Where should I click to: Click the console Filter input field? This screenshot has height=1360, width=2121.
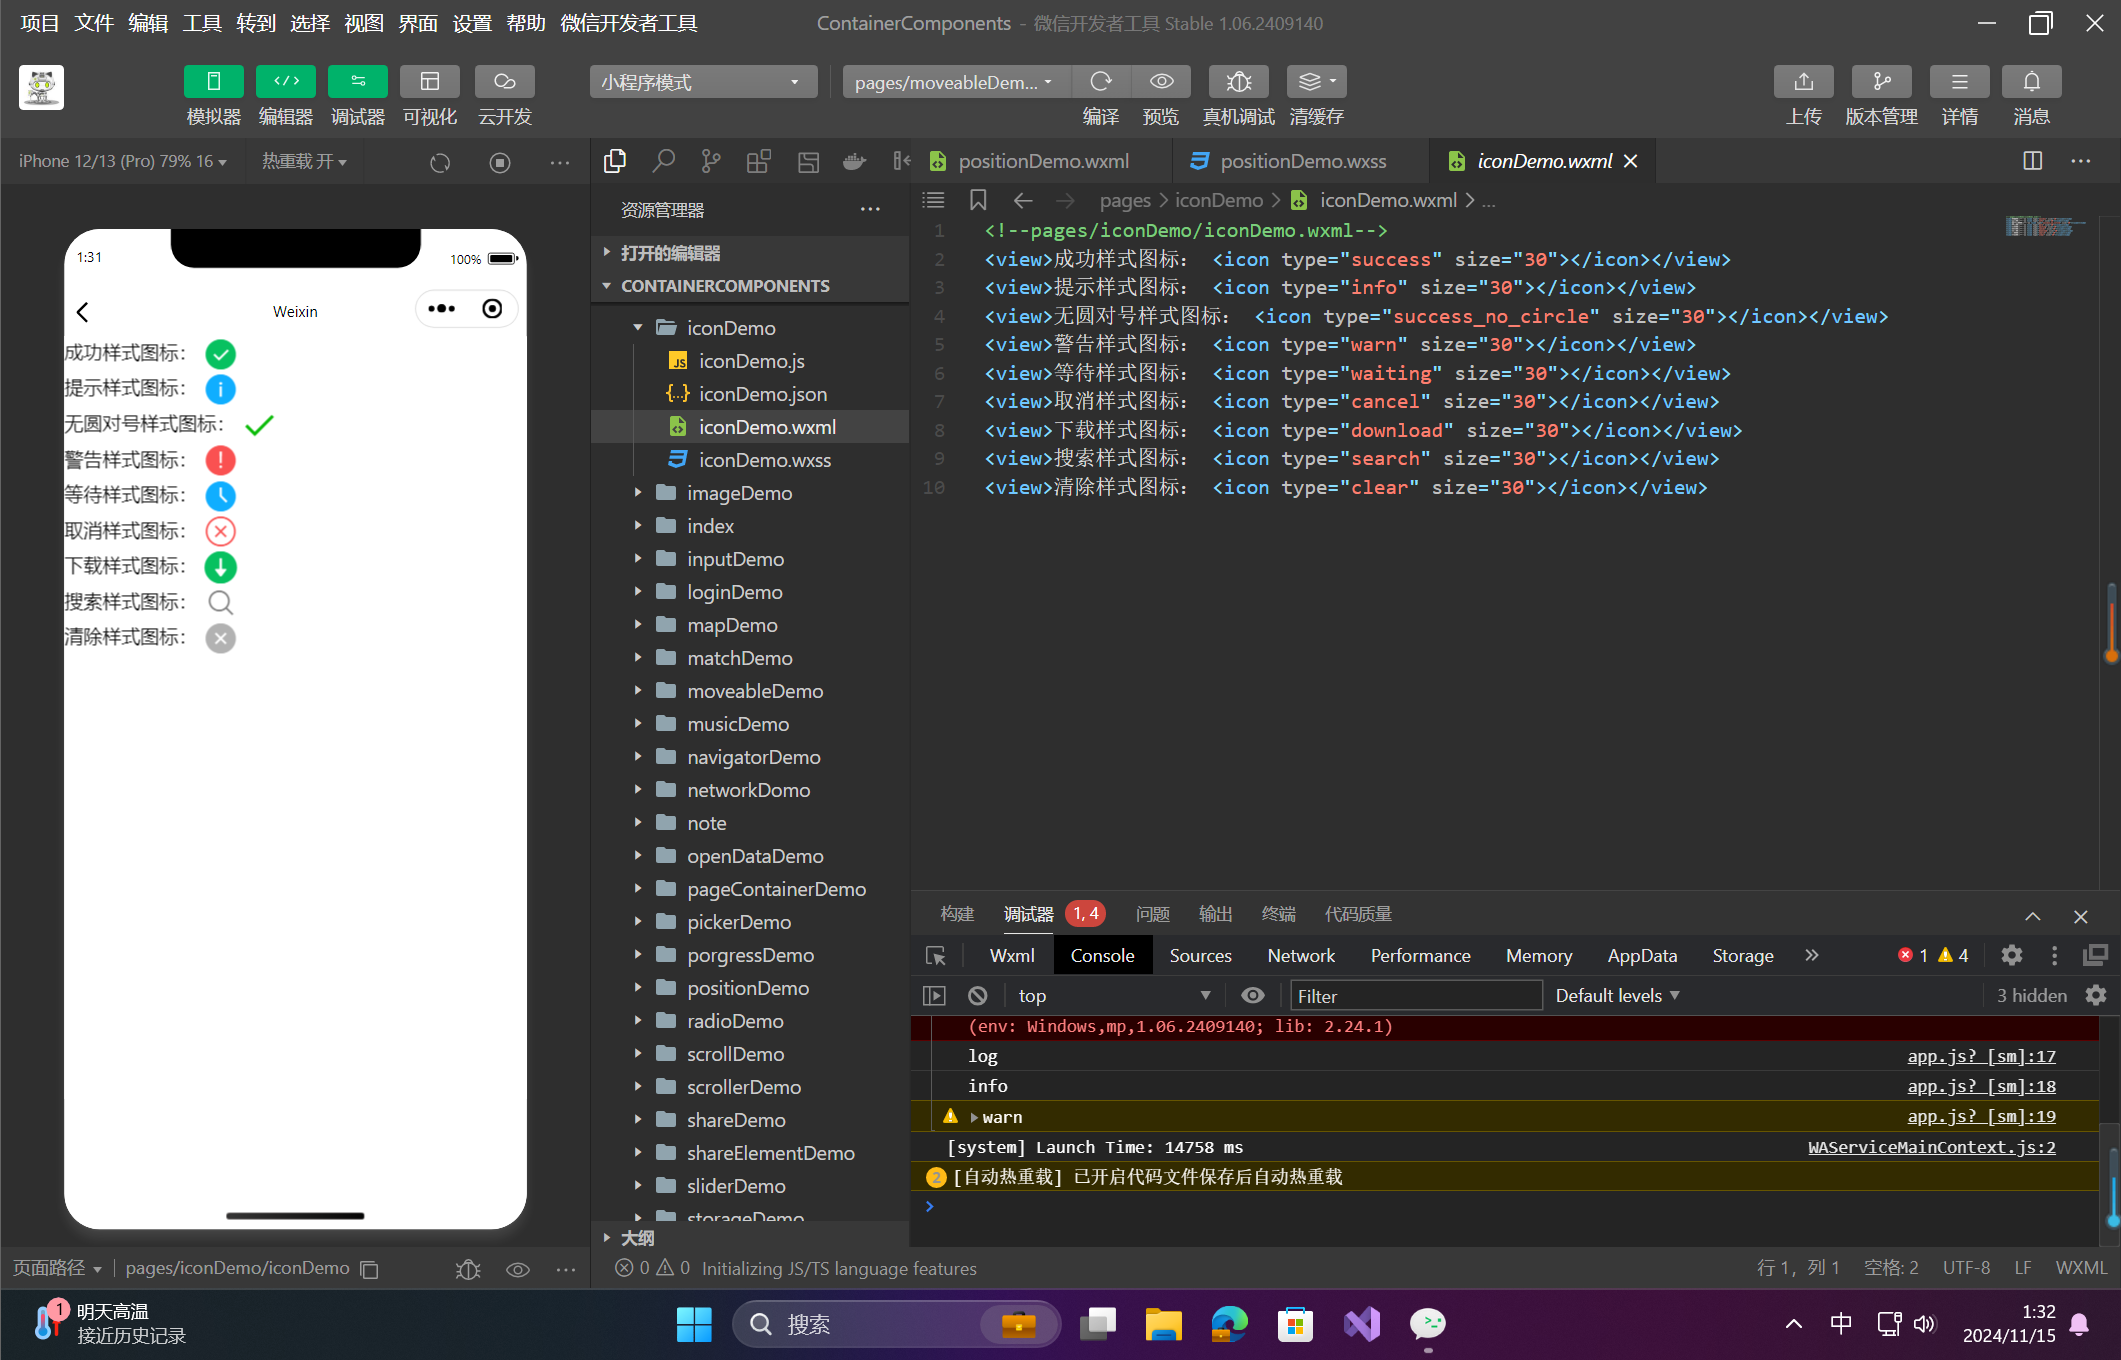click(1414, 996)
